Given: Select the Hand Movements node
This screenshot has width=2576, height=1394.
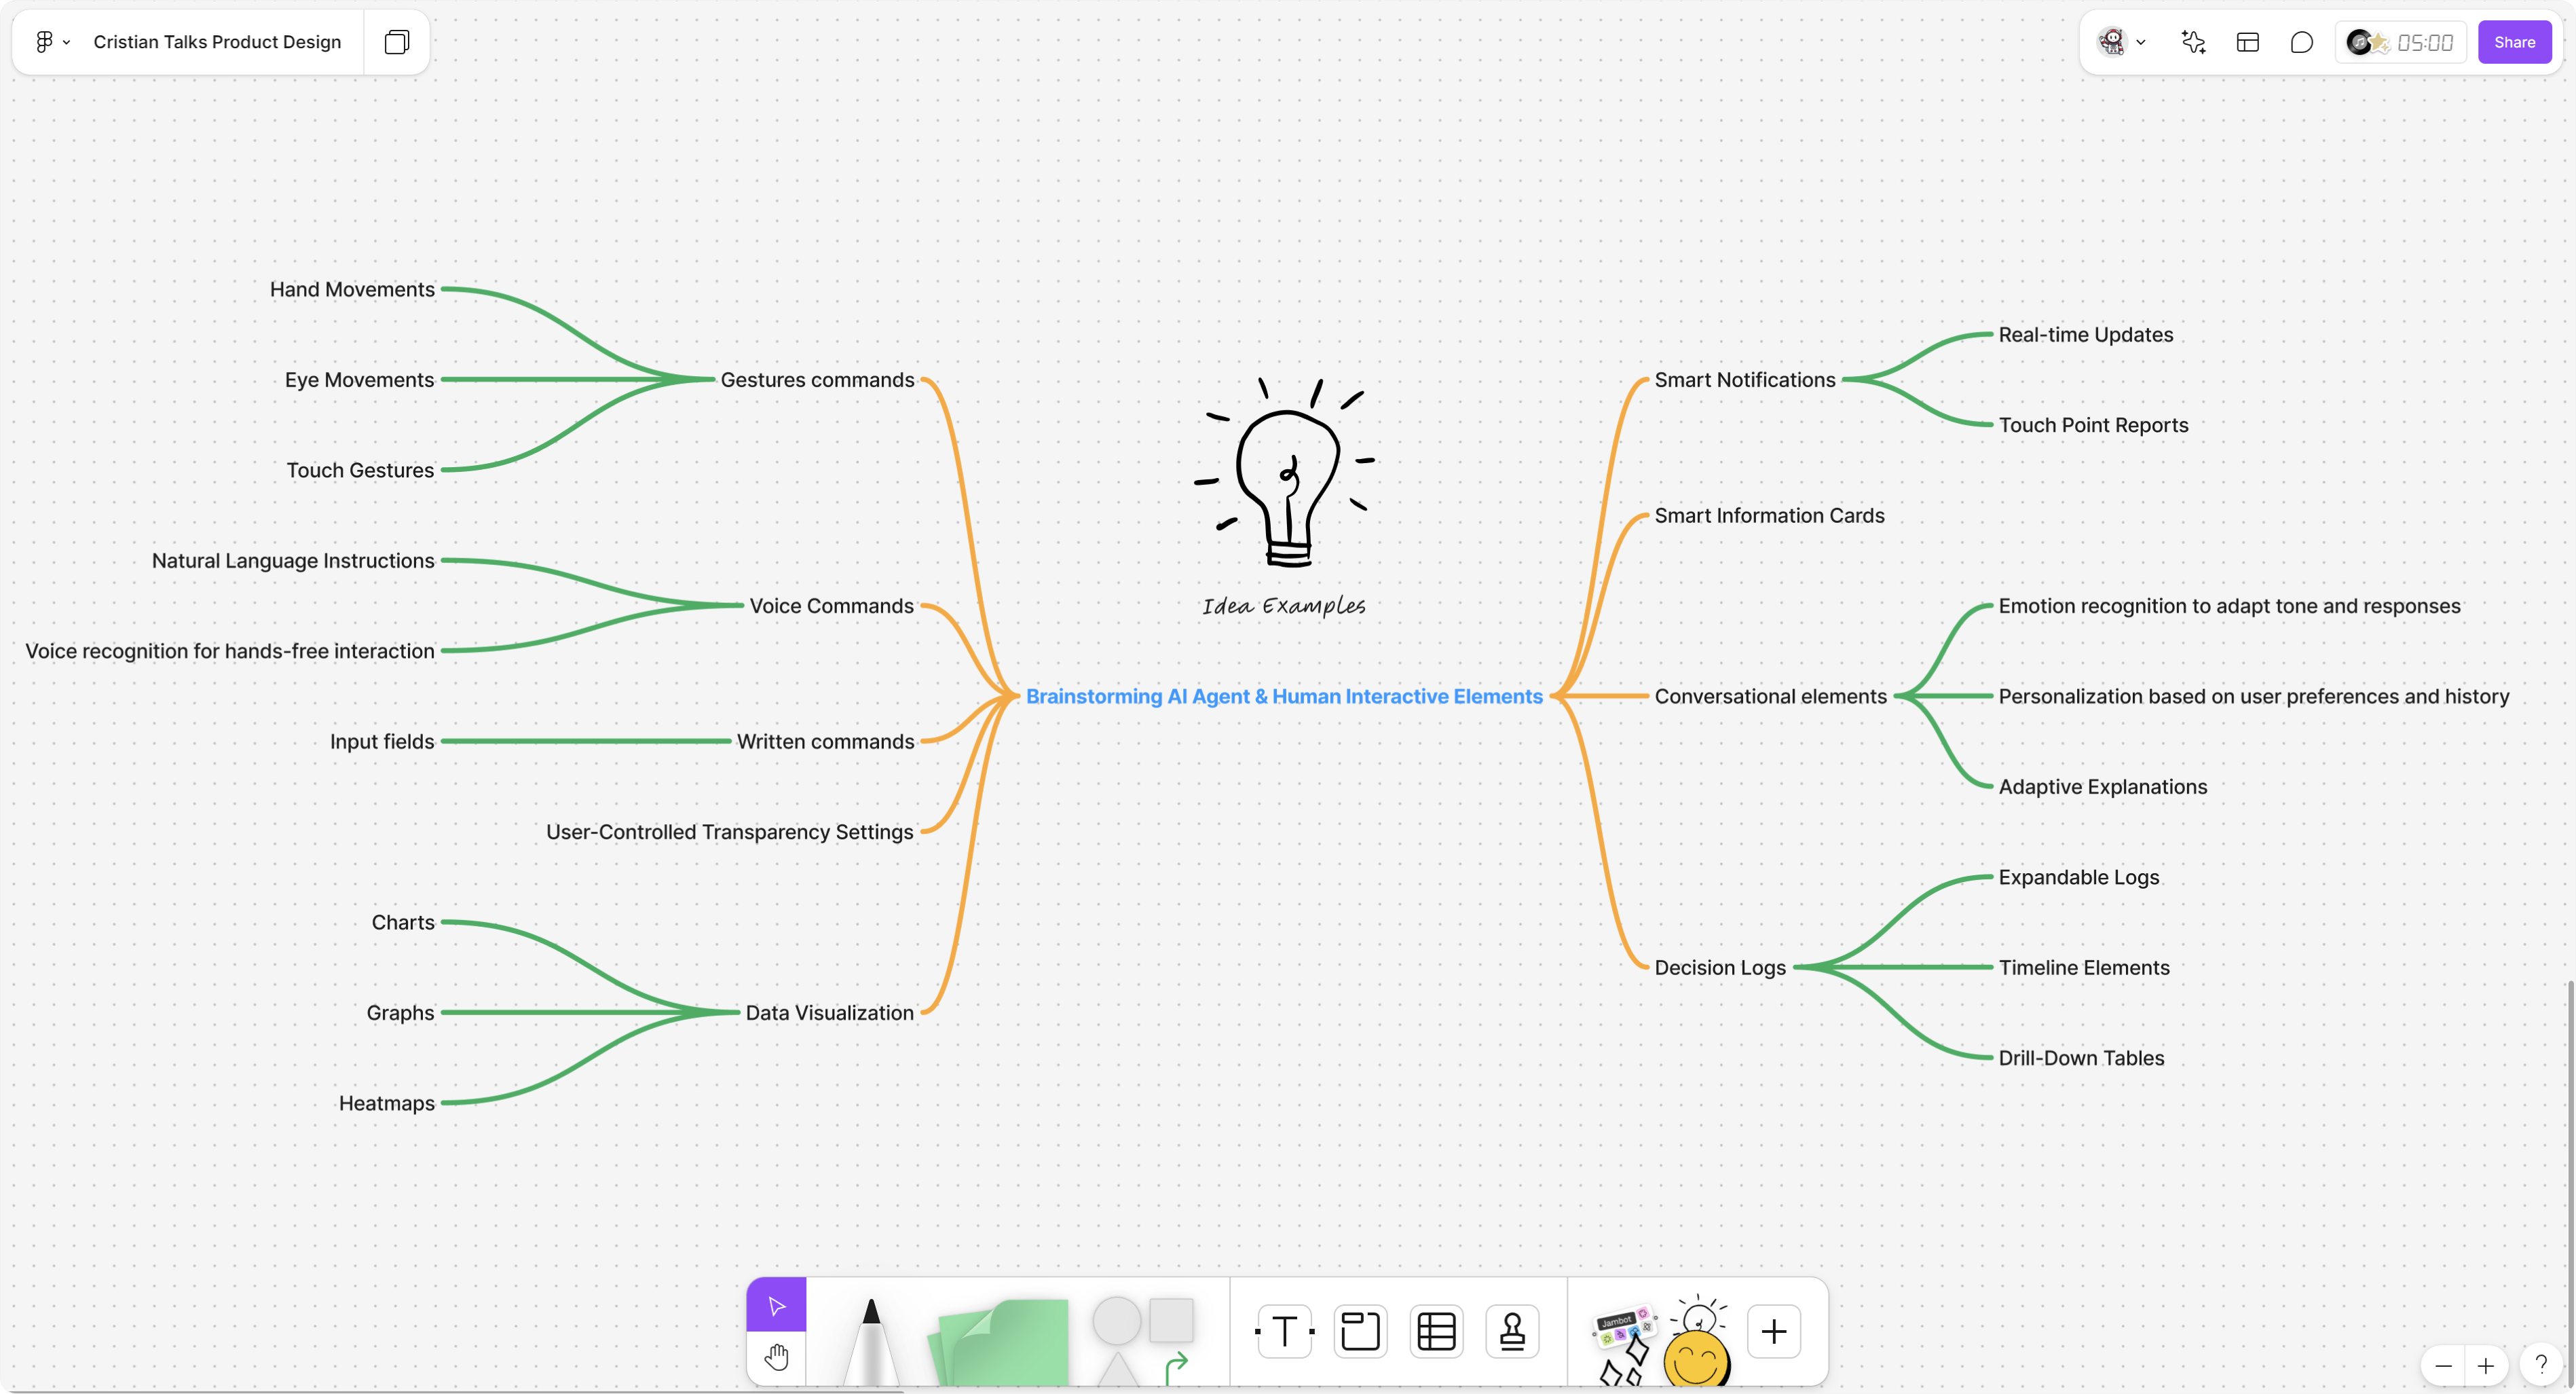Looking at the screenshot, I should 352,289.
